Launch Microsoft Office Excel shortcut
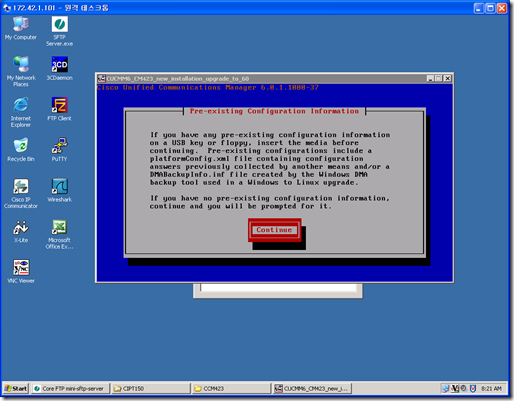Viewport: 514px width, 401px height. coord(59,234)
